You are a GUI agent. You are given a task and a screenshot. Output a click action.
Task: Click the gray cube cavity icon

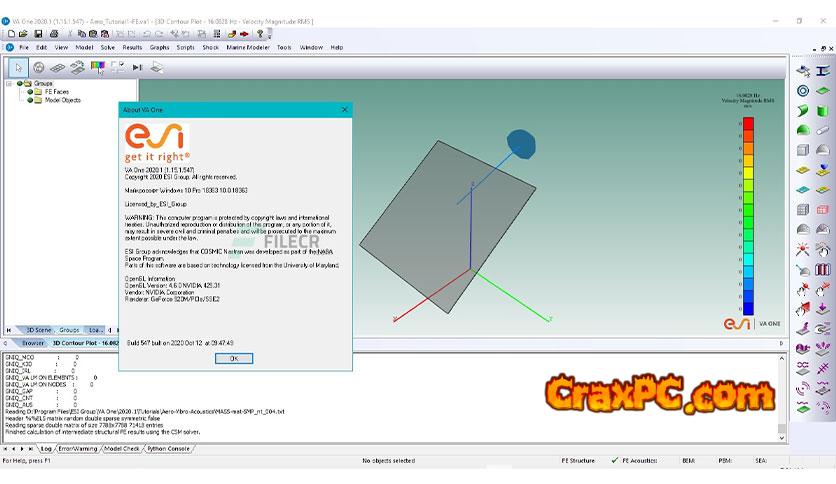pos(803,150)
